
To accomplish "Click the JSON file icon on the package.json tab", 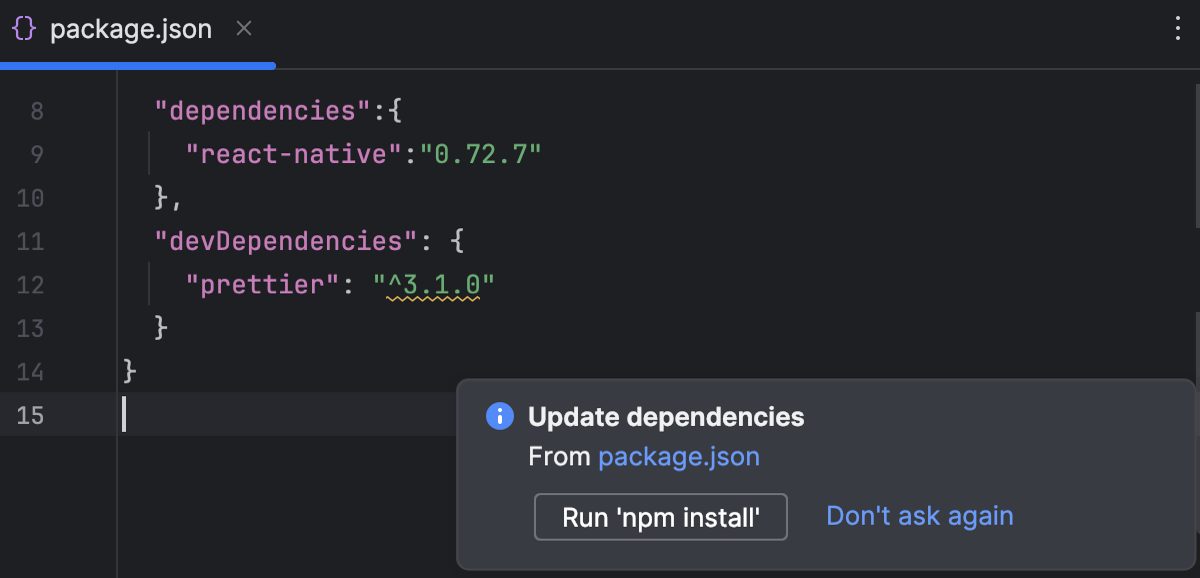I will point(24,29).
